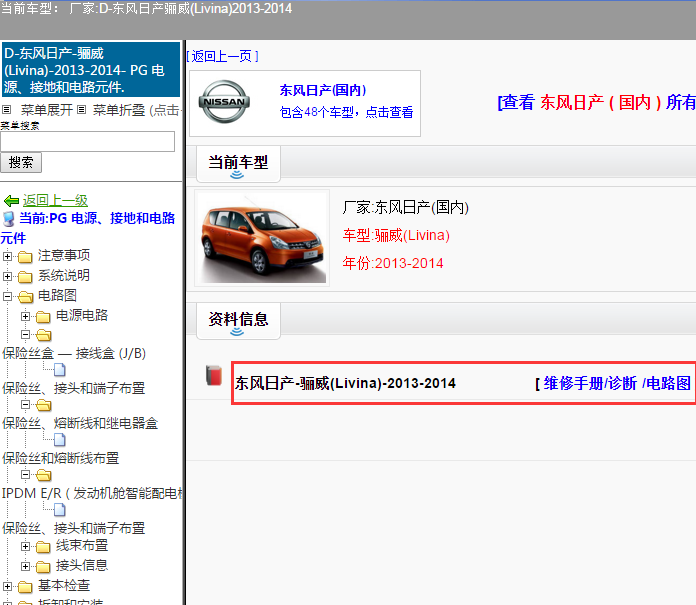
Task: Select 电路图 tree label
Action: (x=57, y=295)
